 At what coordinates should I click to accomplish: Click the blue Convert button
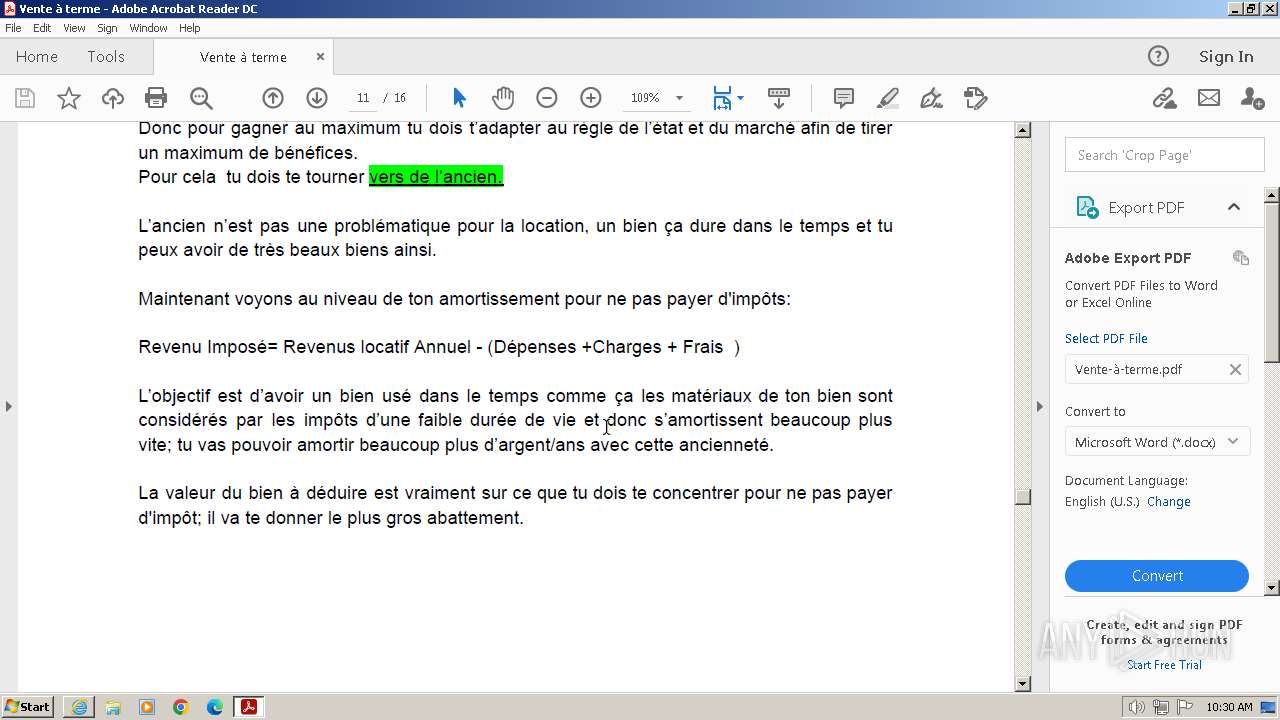[1157, 576]
